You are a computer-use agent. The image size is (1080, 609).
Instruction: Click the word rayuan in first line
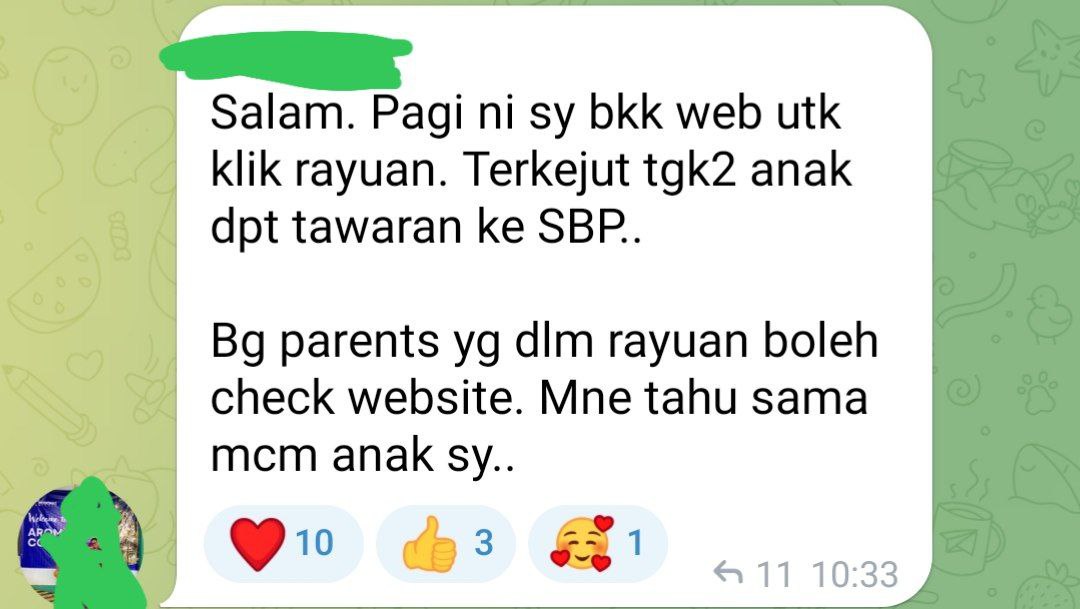coord(366,170)
